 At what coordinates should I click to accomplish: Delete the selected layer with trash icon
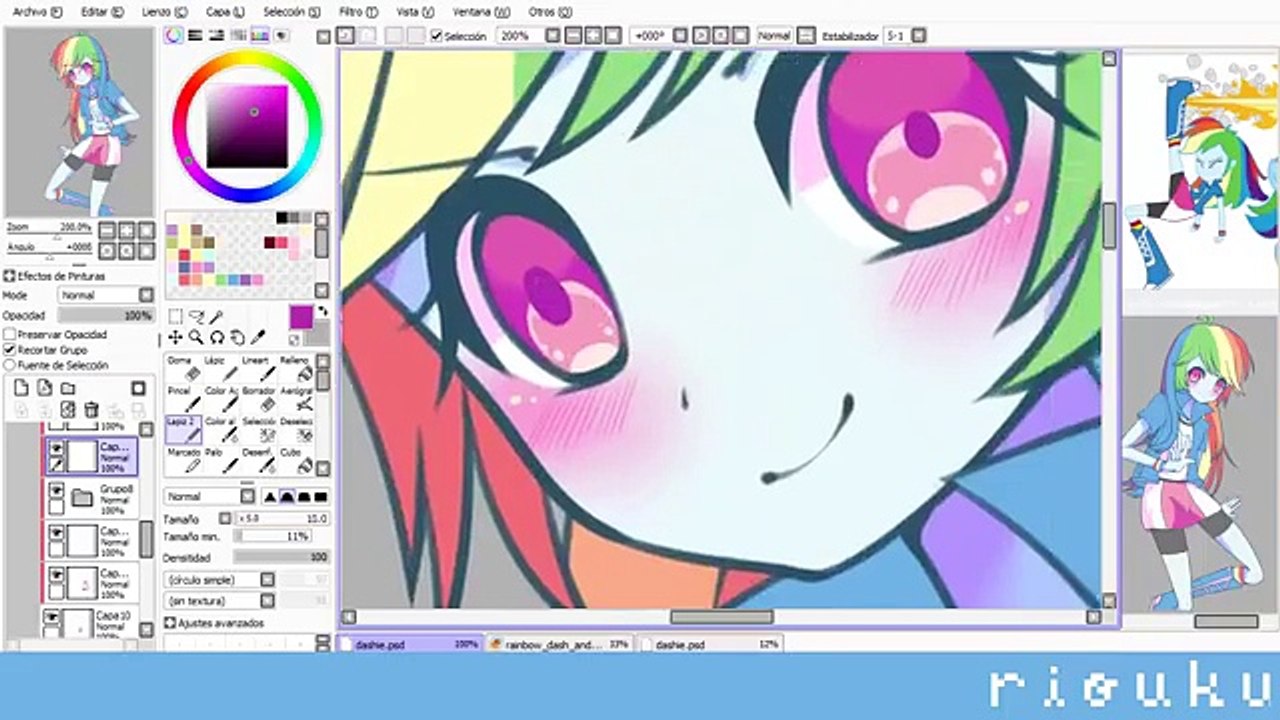[92, 410]
